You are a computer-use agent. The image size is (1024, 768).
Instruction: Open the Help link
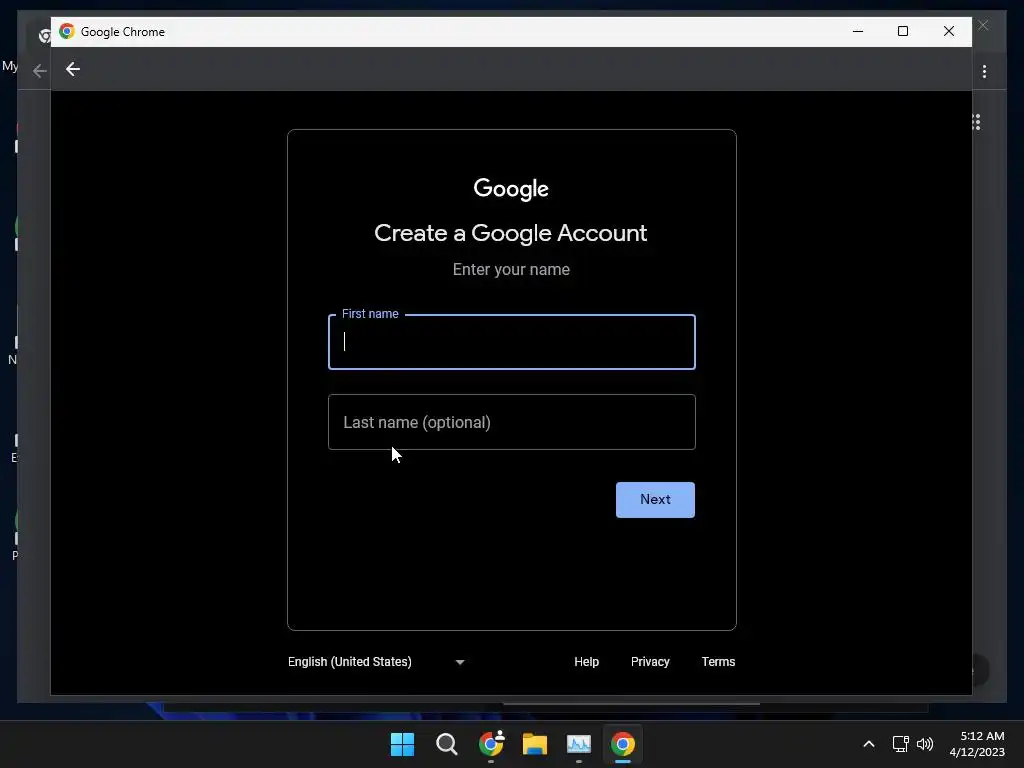click(x=586, y=662)
